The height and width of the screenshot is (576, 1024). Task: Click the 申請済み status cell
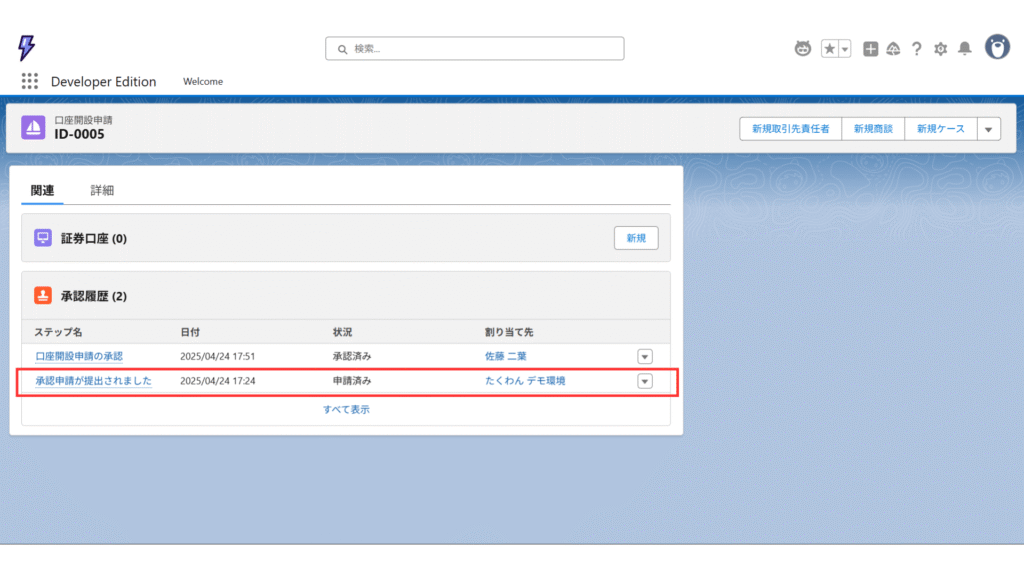click(352, 381)
